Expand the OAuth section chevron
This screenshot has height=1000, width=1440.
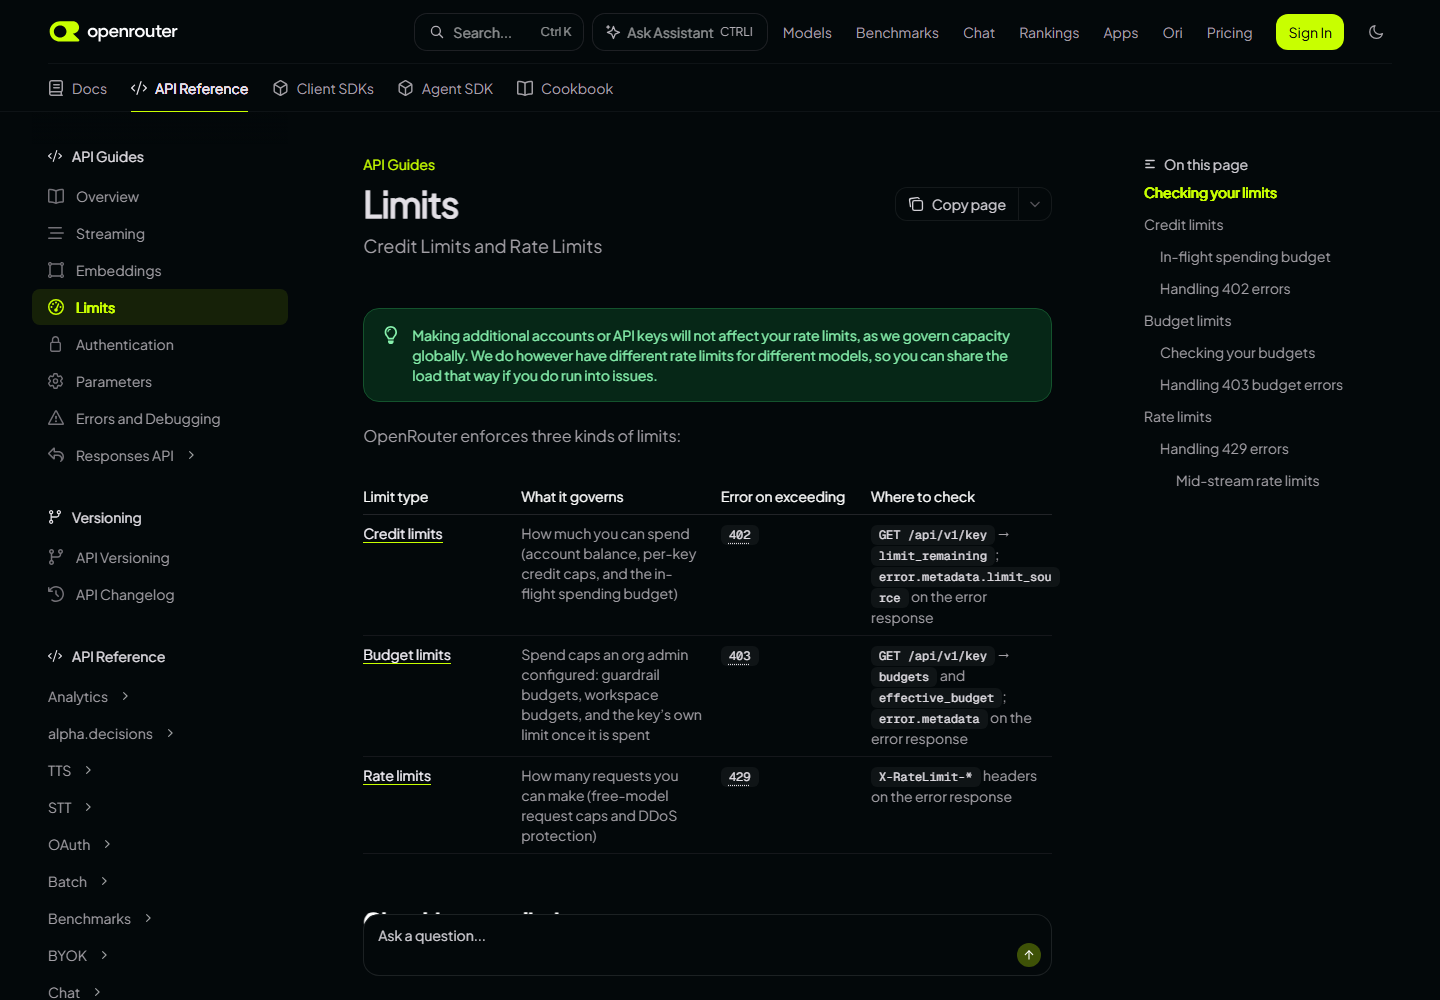point(107,844)
